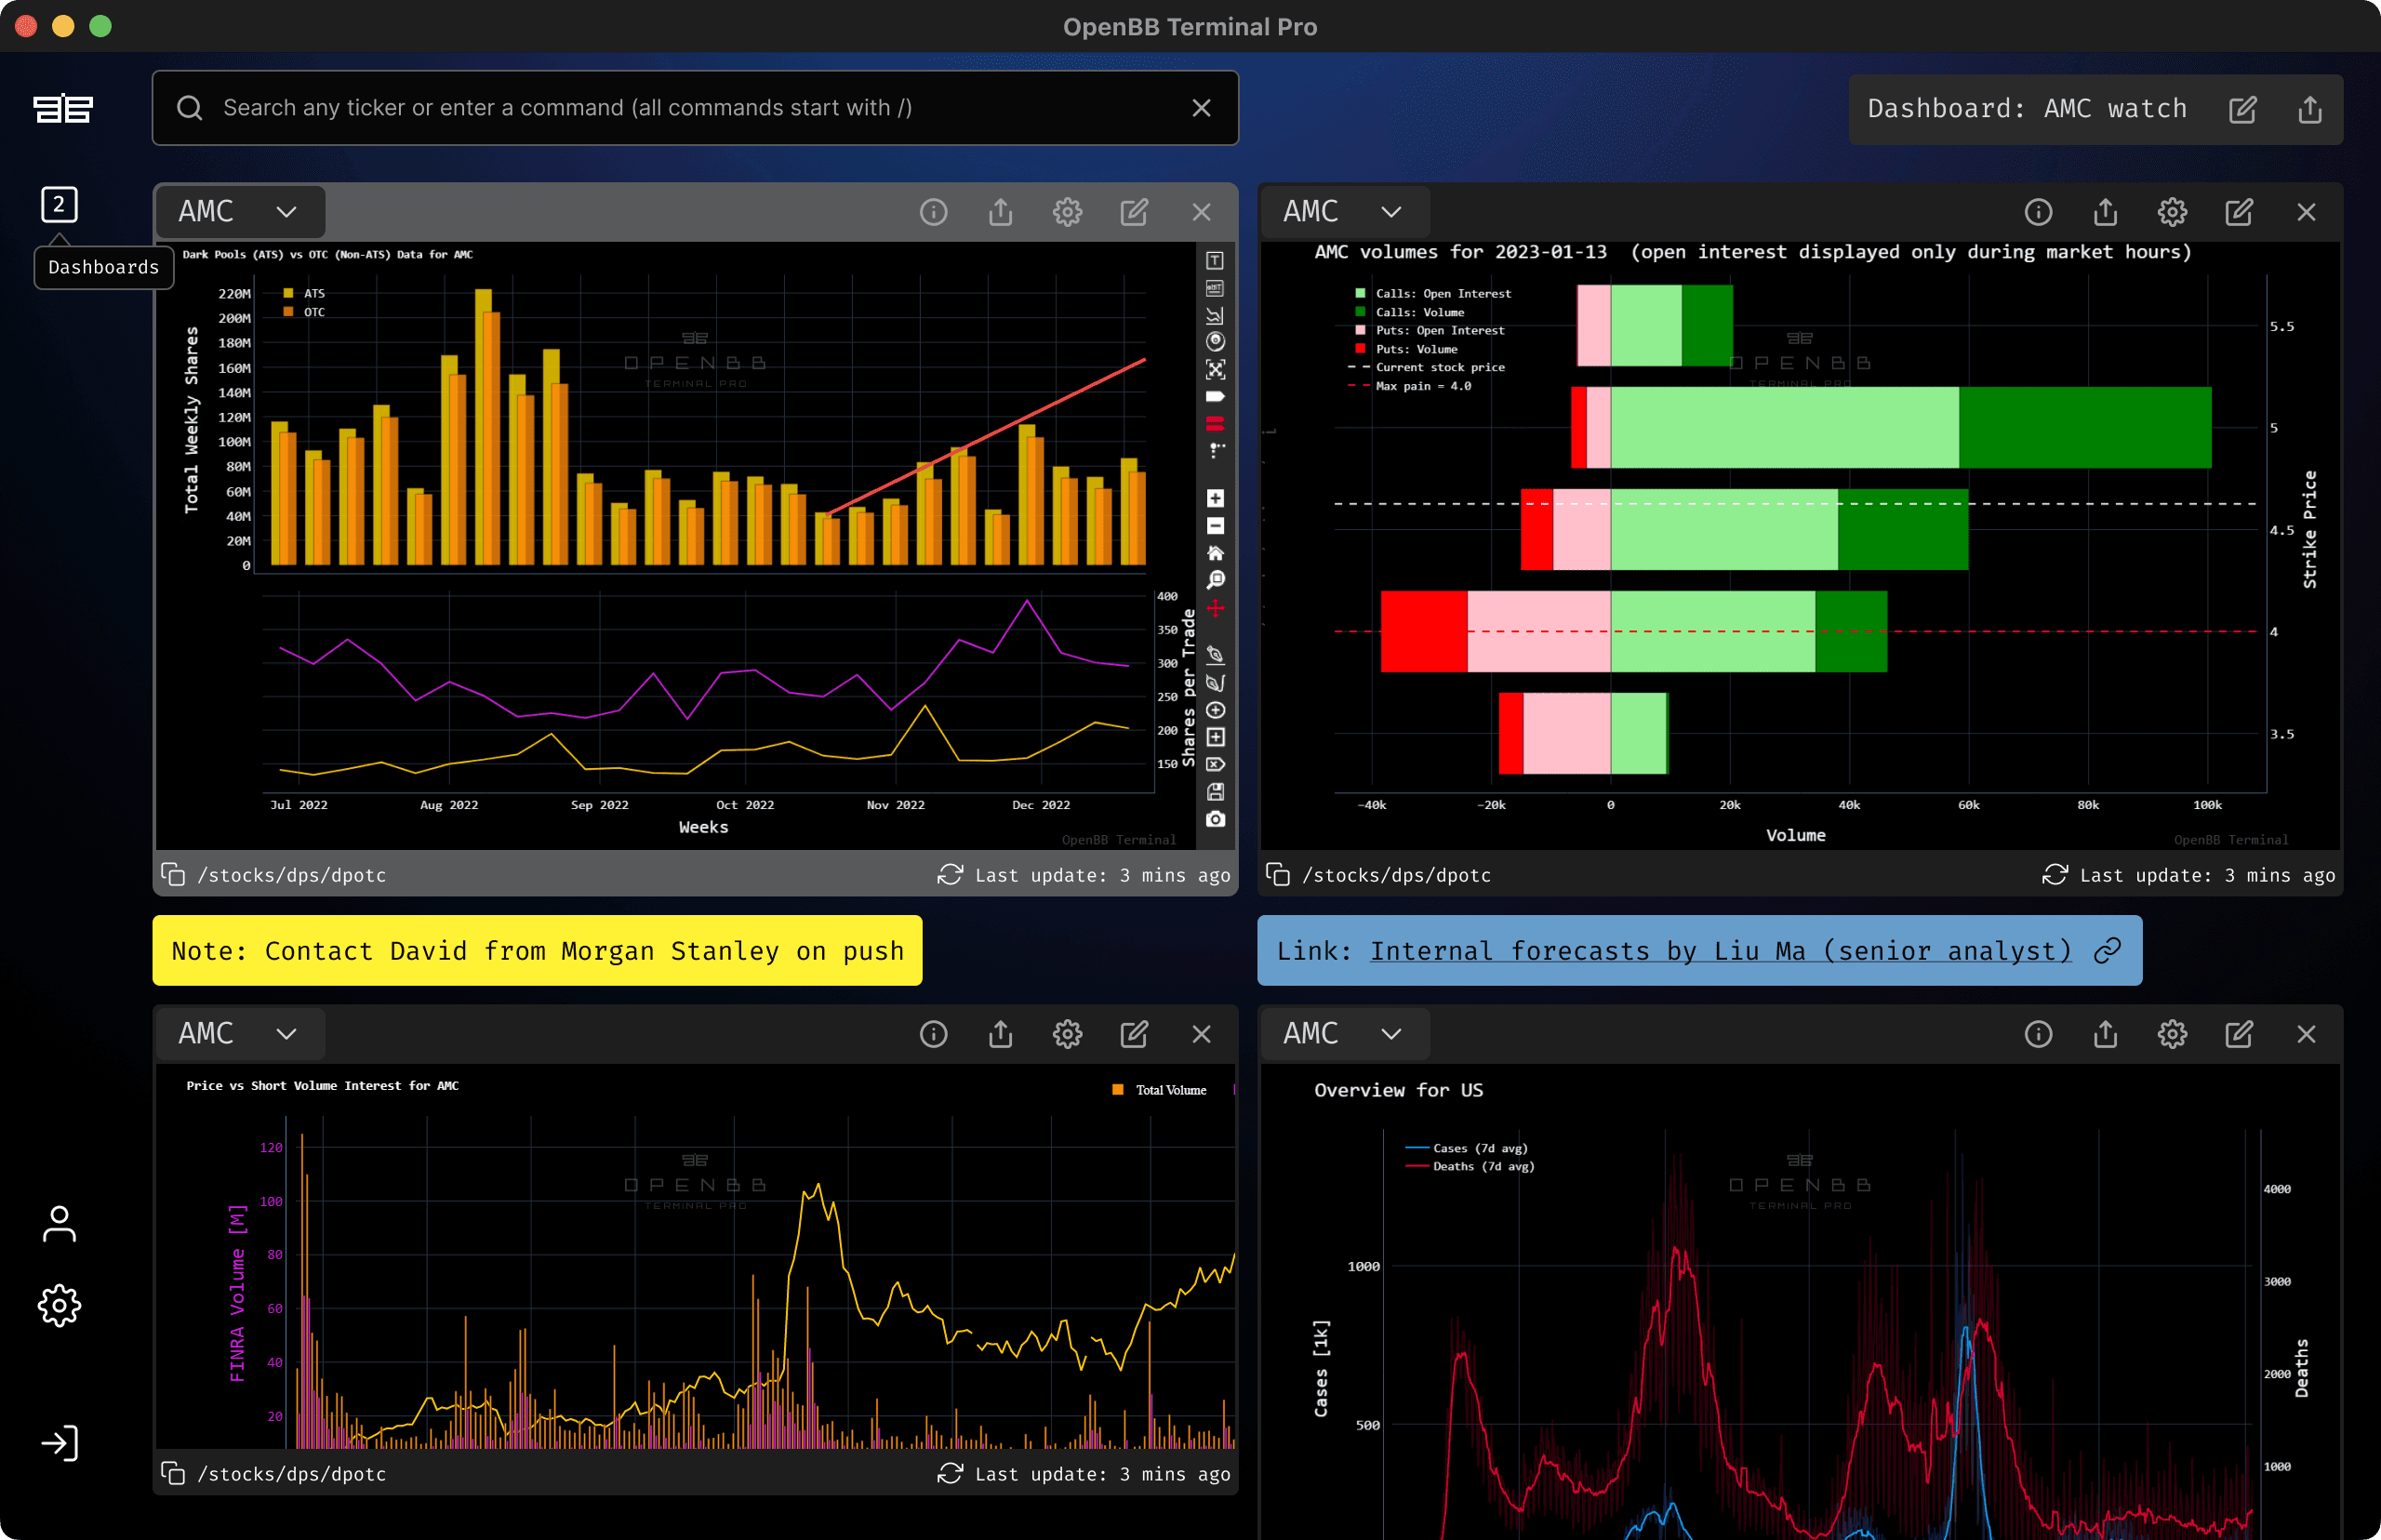Click /stocks/dps/dpotc path under Short Volume chart
2381x1540 pixels.
pos(291,1474)
